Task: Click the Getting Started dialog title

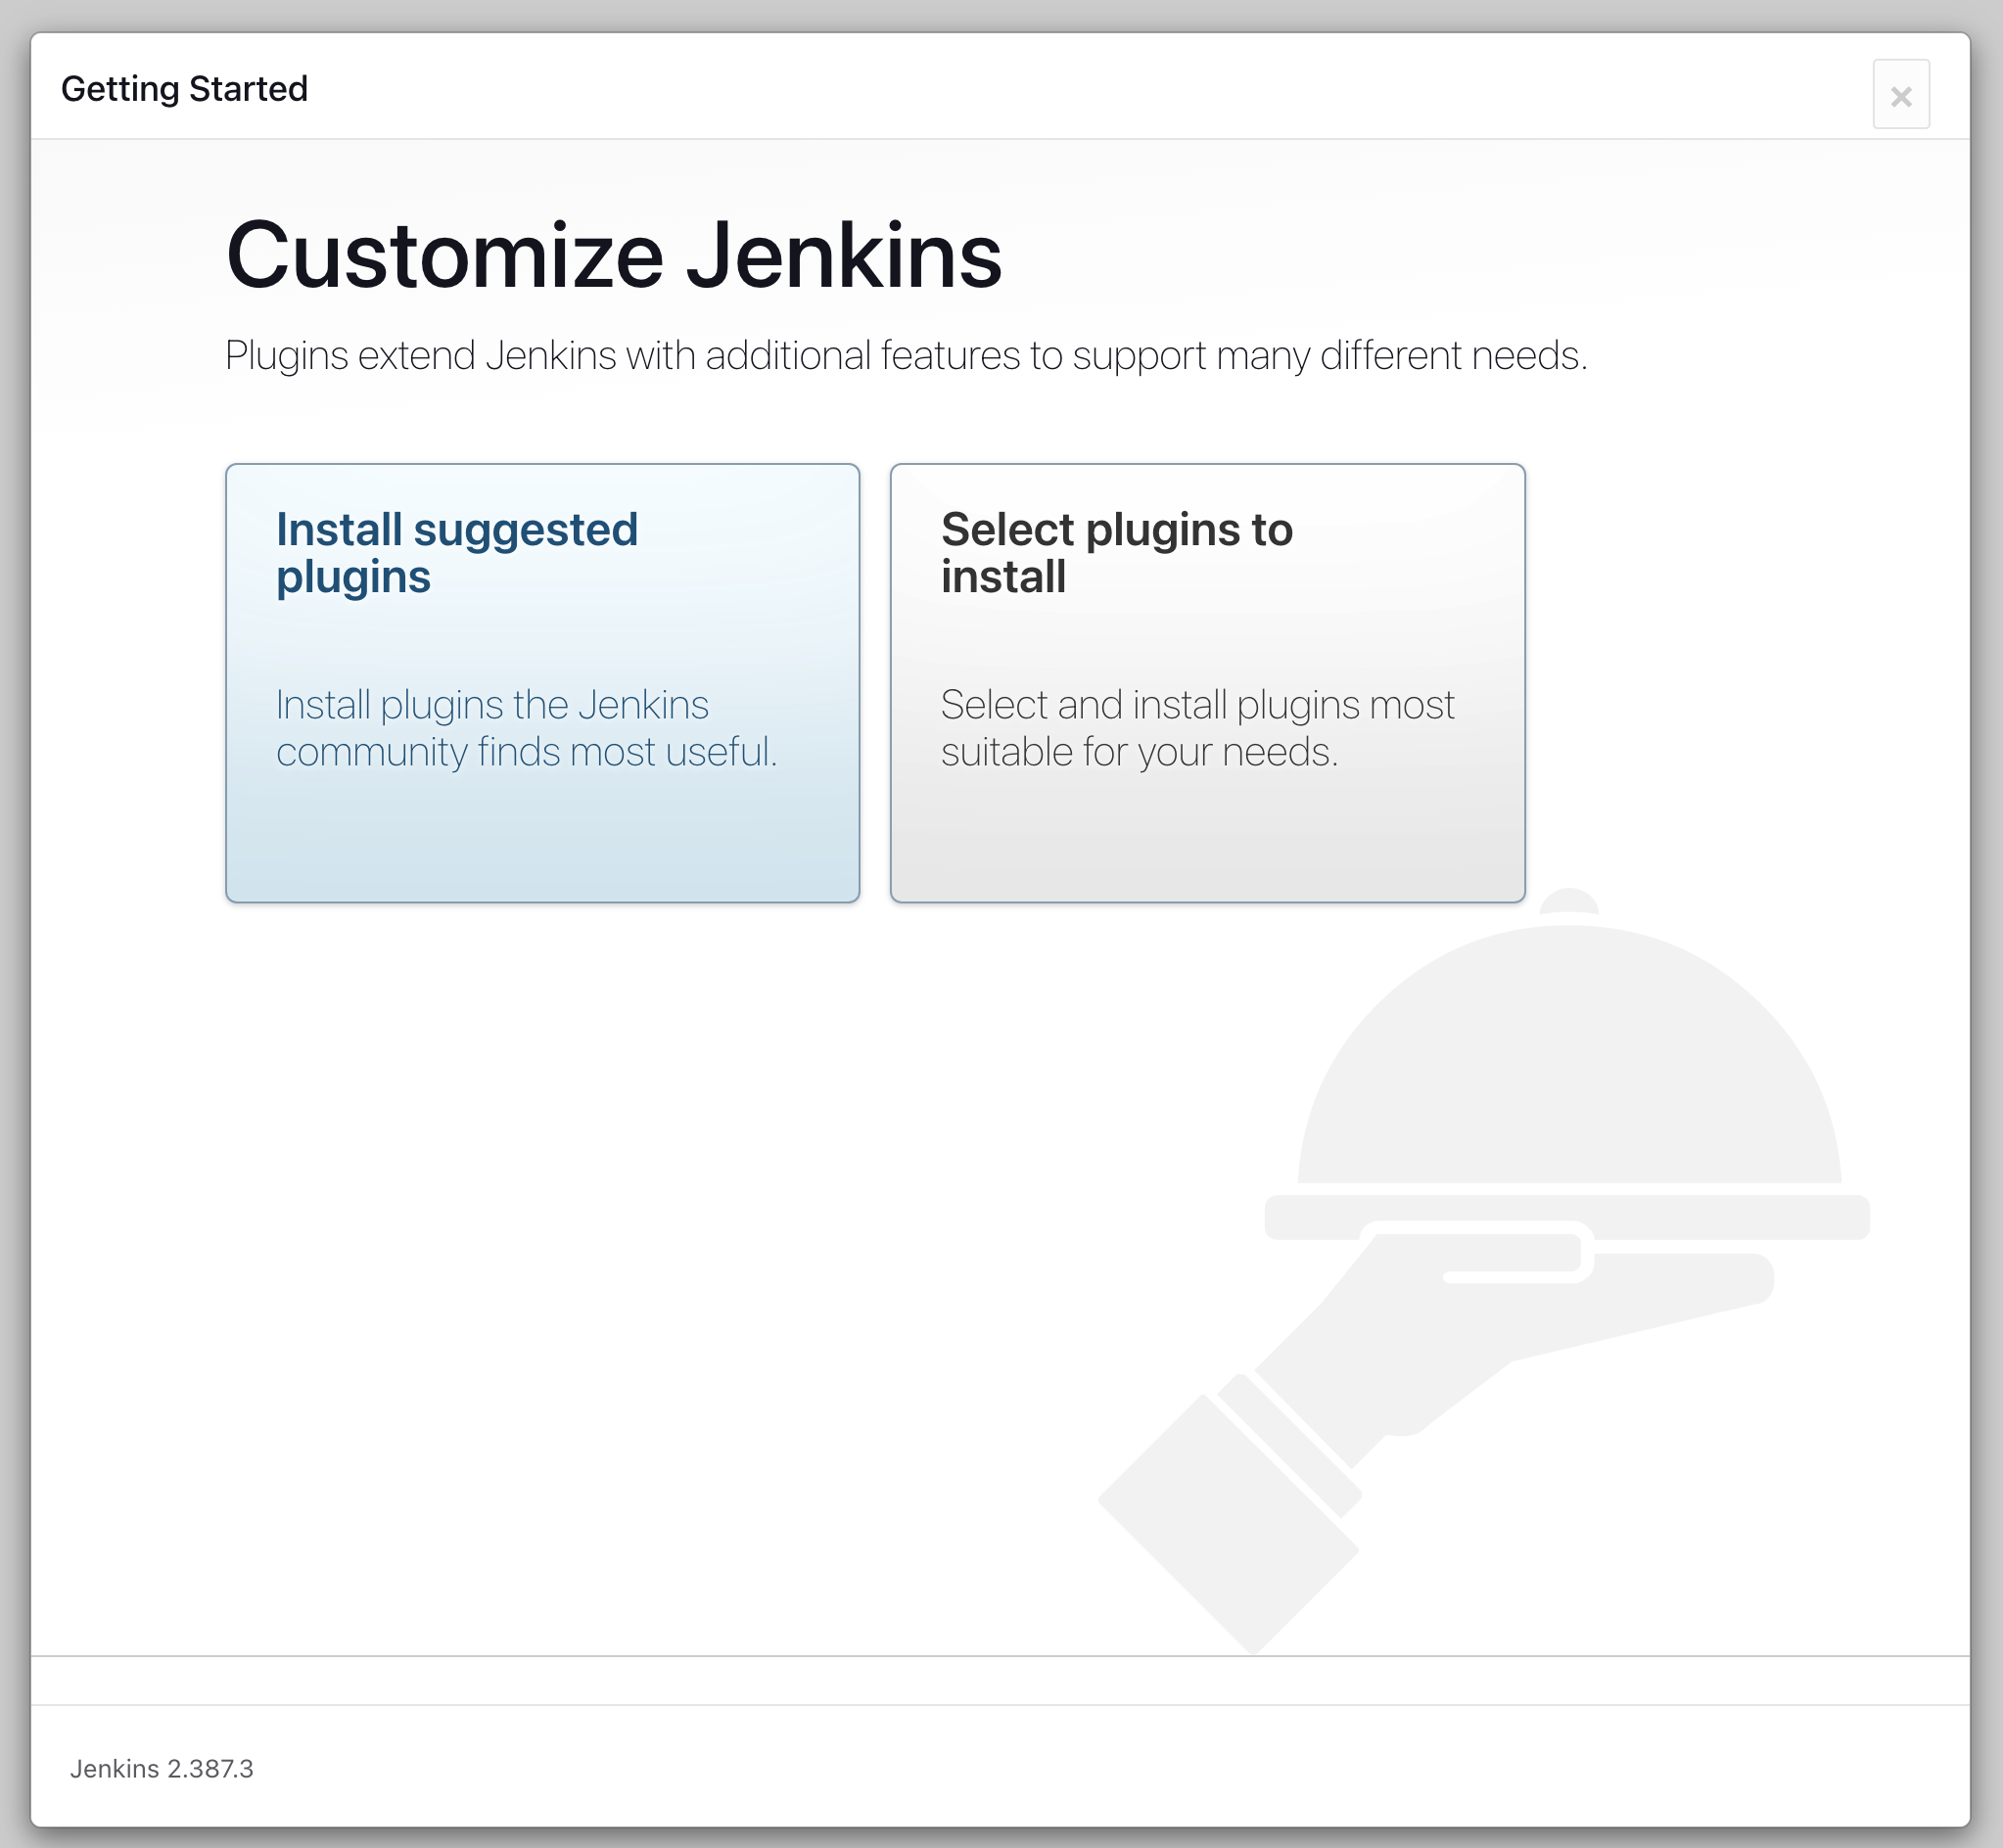Action: 184,89
